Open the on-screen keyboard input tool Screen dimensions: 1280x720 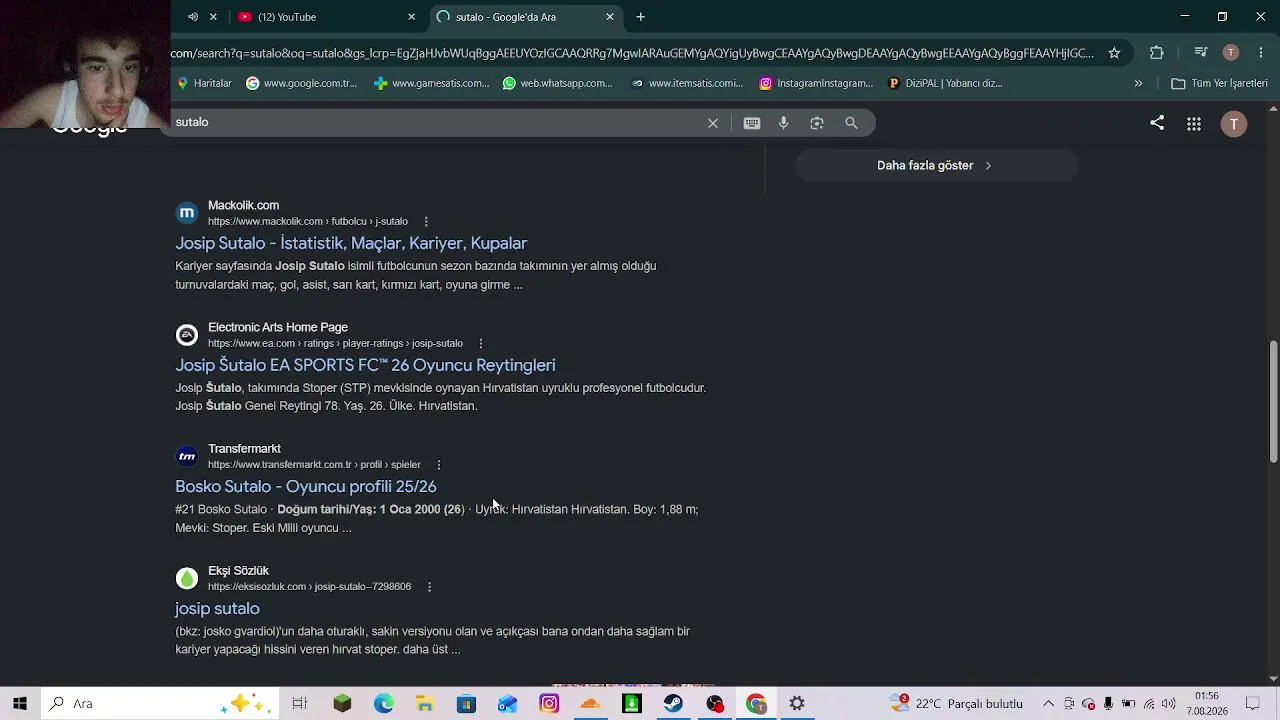[752, 123]
